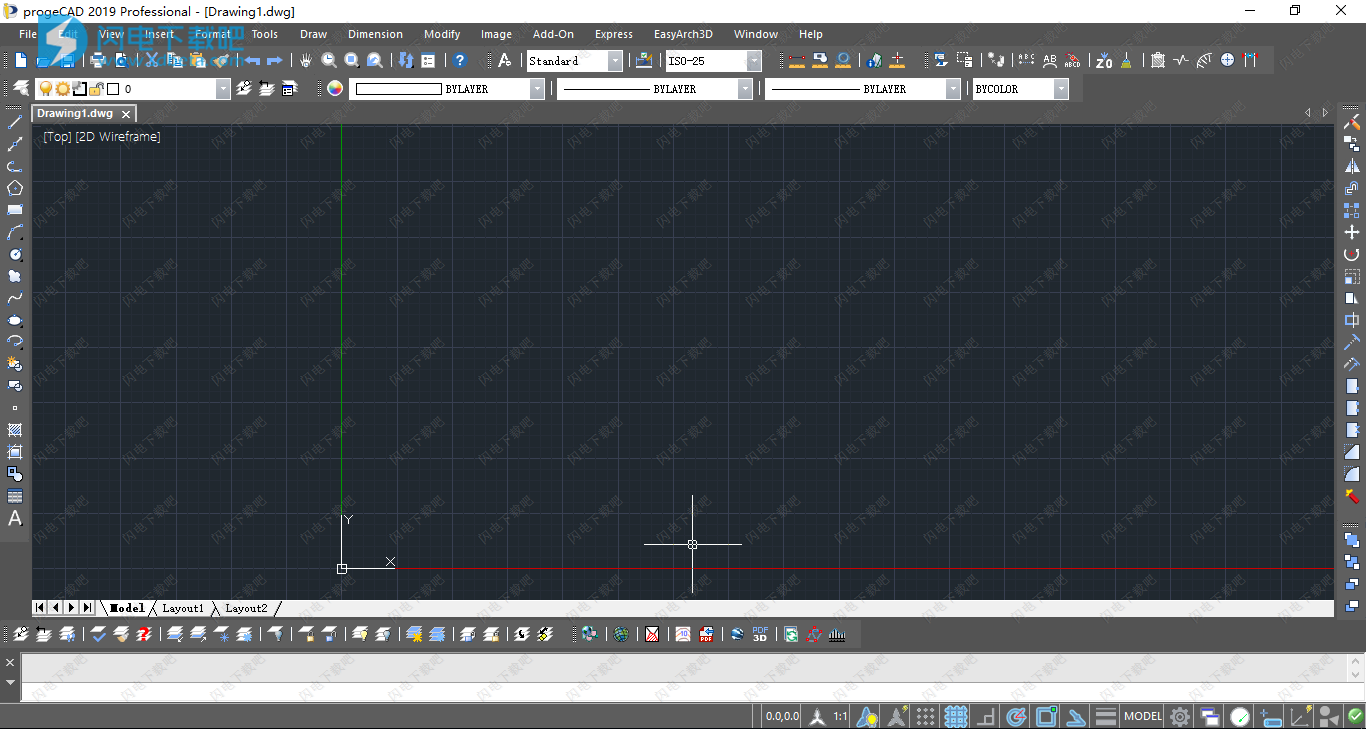The image size is (1366, 729).
Task: Expand the lineweight BYLAYER dropdown
Action: pyautogui.click(x=953, y=89)
